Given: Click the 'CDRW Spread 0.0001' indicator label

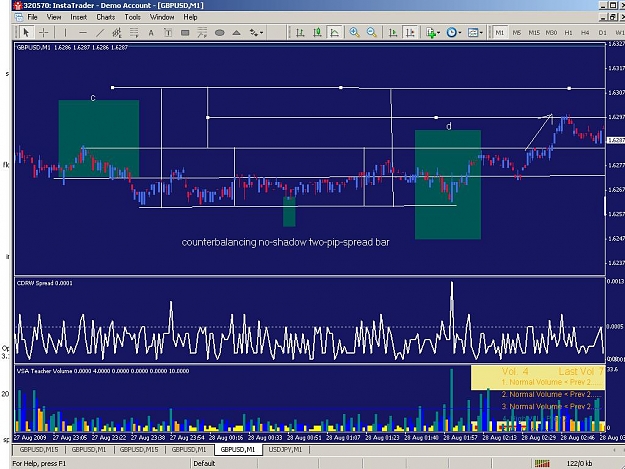Looking at the screenshot, I should click(45, 283).
